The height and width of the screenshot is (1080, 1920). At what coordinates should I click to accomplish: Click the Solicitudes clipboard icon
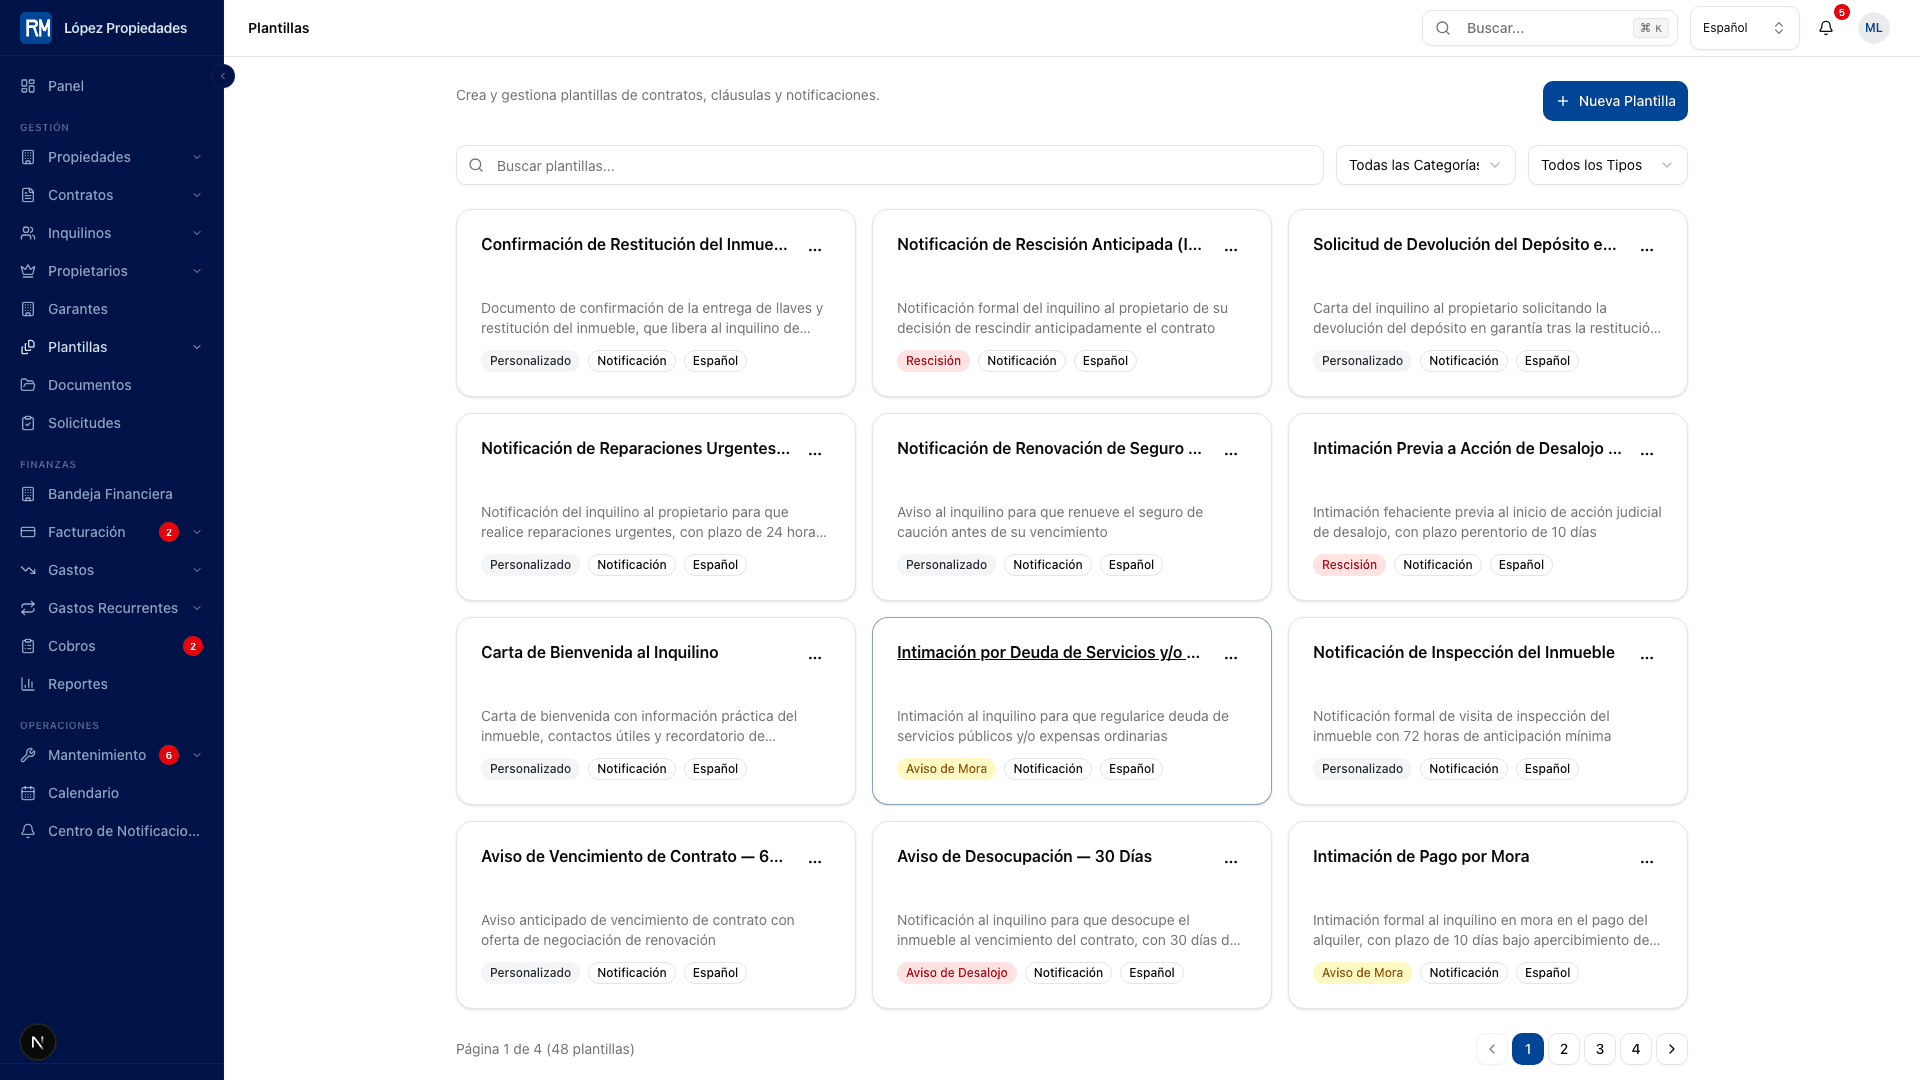(x=28, y=423)
